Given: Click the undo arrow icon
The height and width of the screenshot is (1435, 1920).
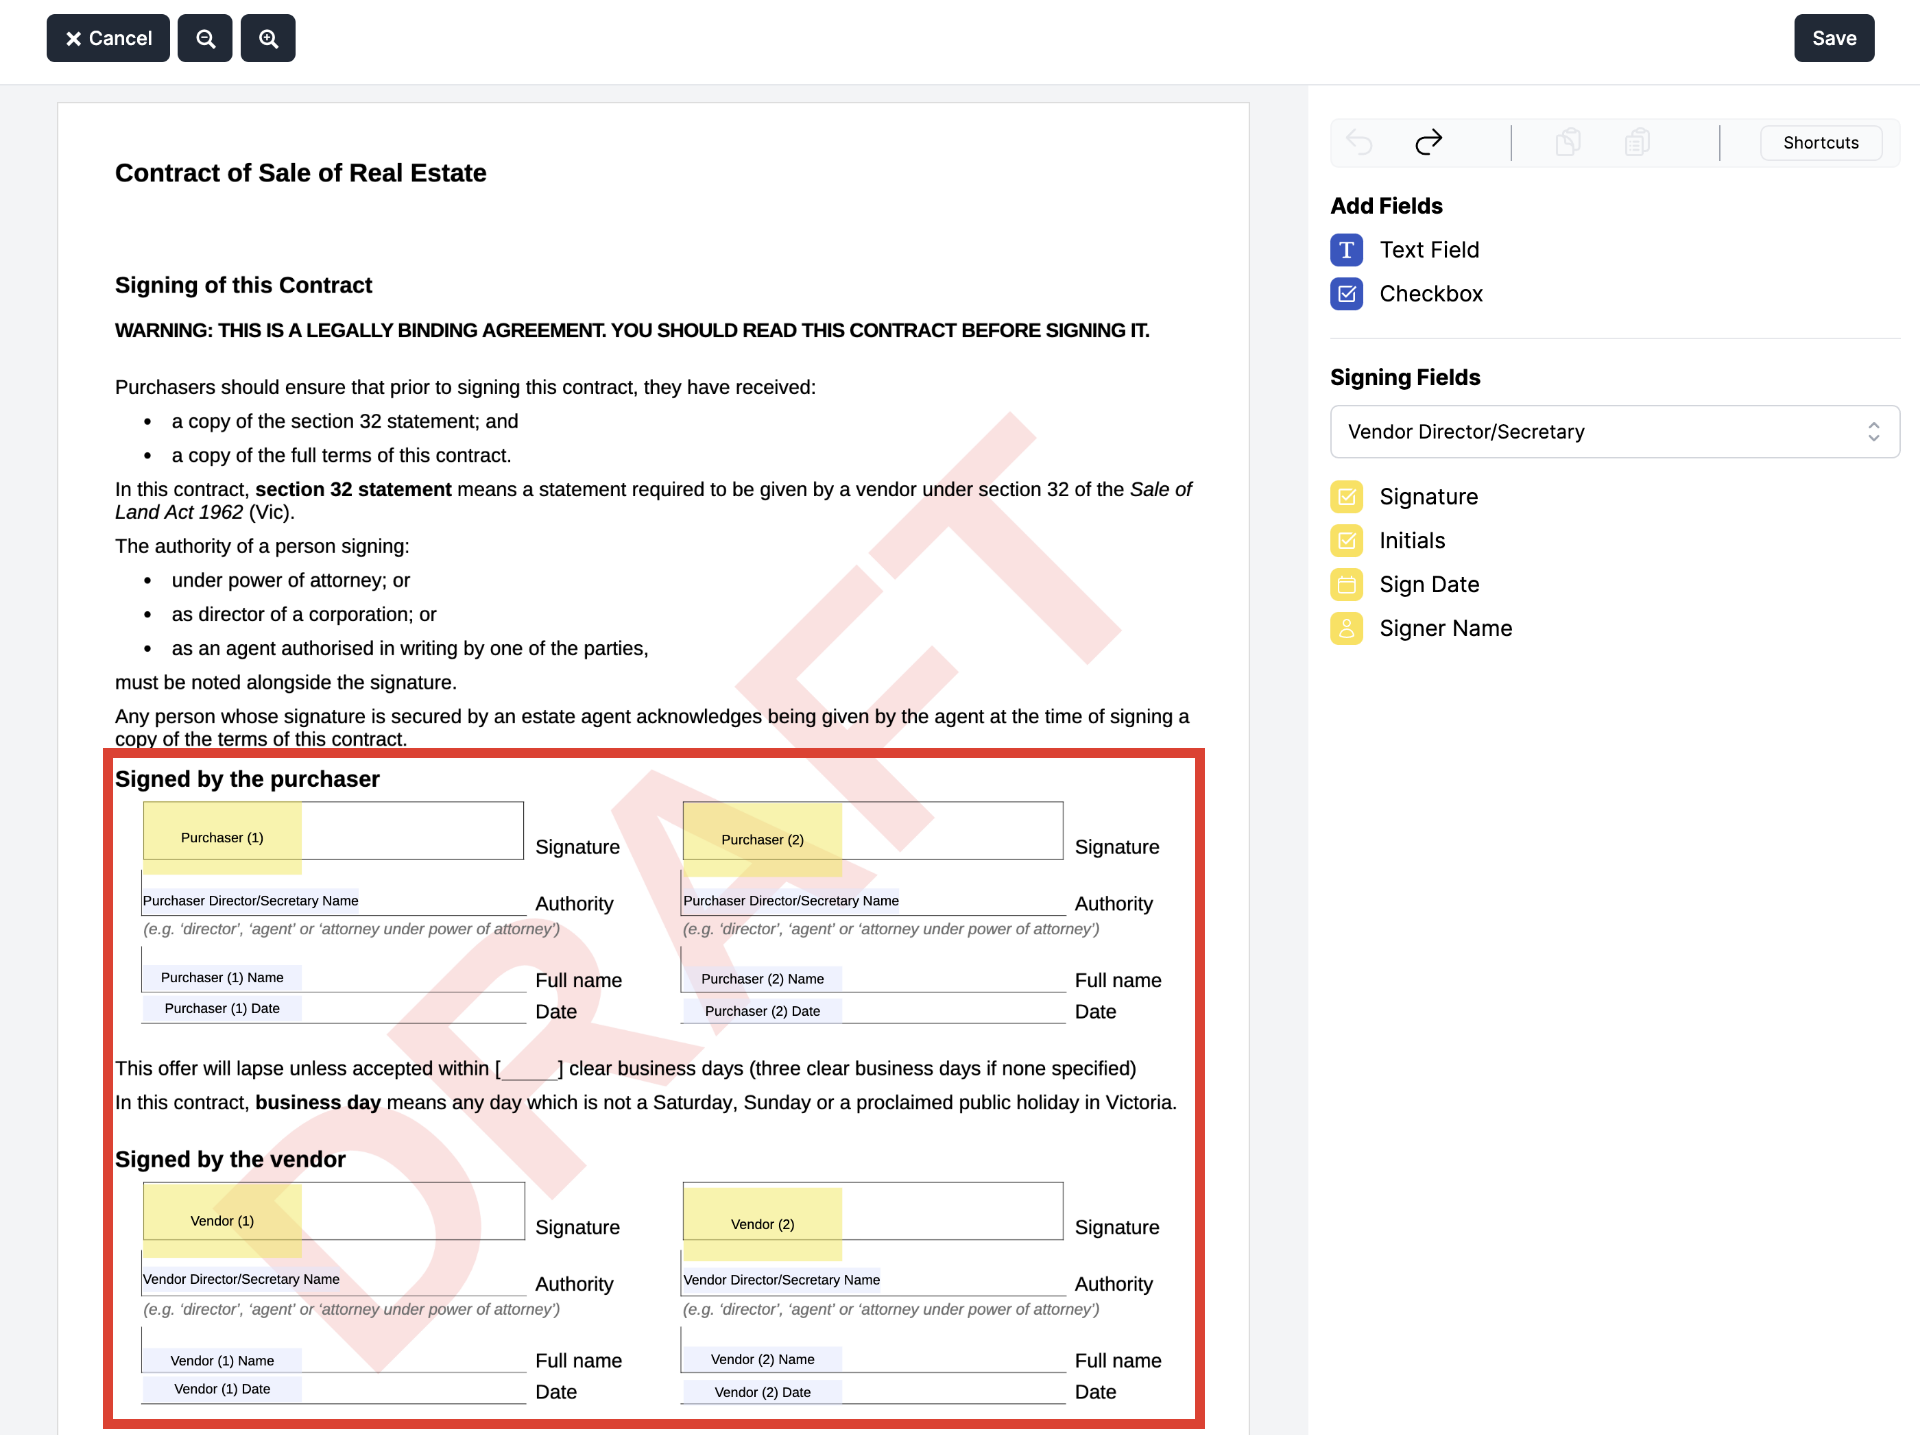Looking at the screenshot, I should tap(1359, 142).
